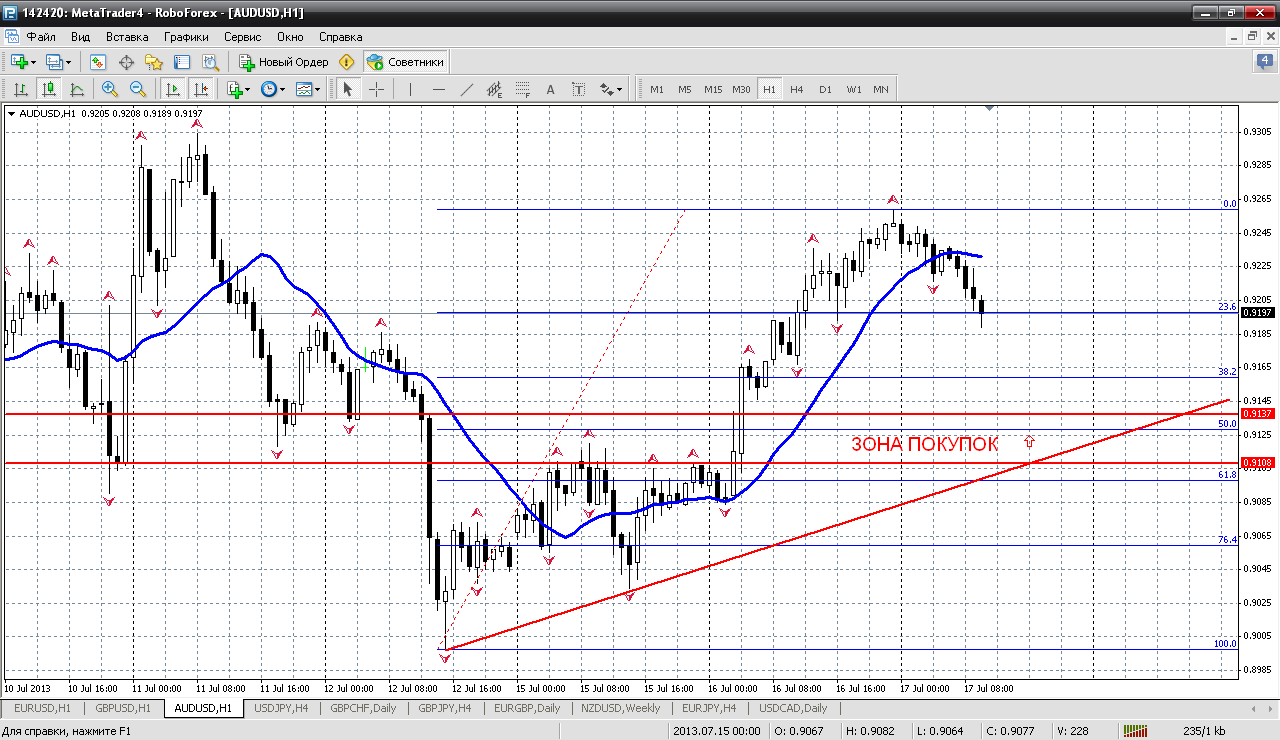Switch to the EURUSD,H1 chart tab
Viewport: 1280px width, 740px height.
[x=42, y=708]
